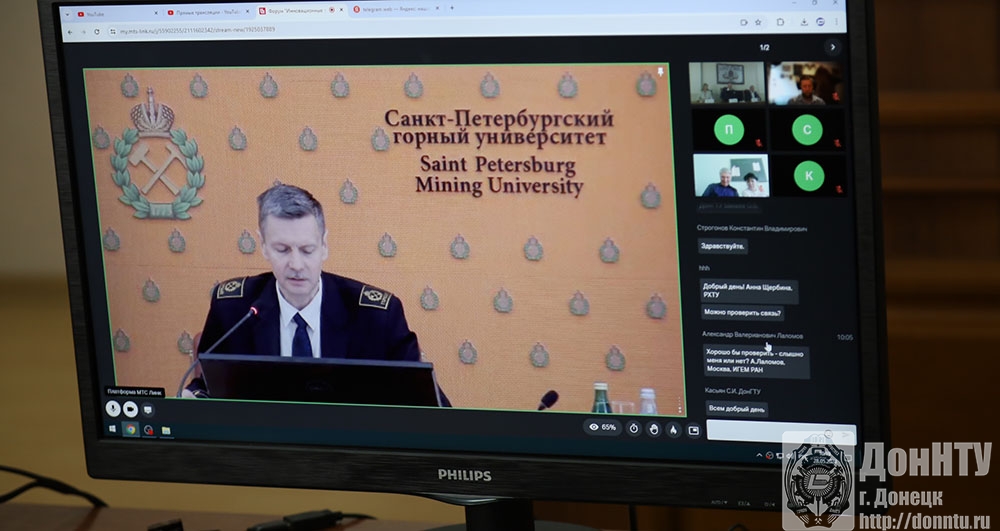Switch to the Форум "Инновационные" tab
The height and width of the screenshot is (531, 1000).
tap(300, 11)
